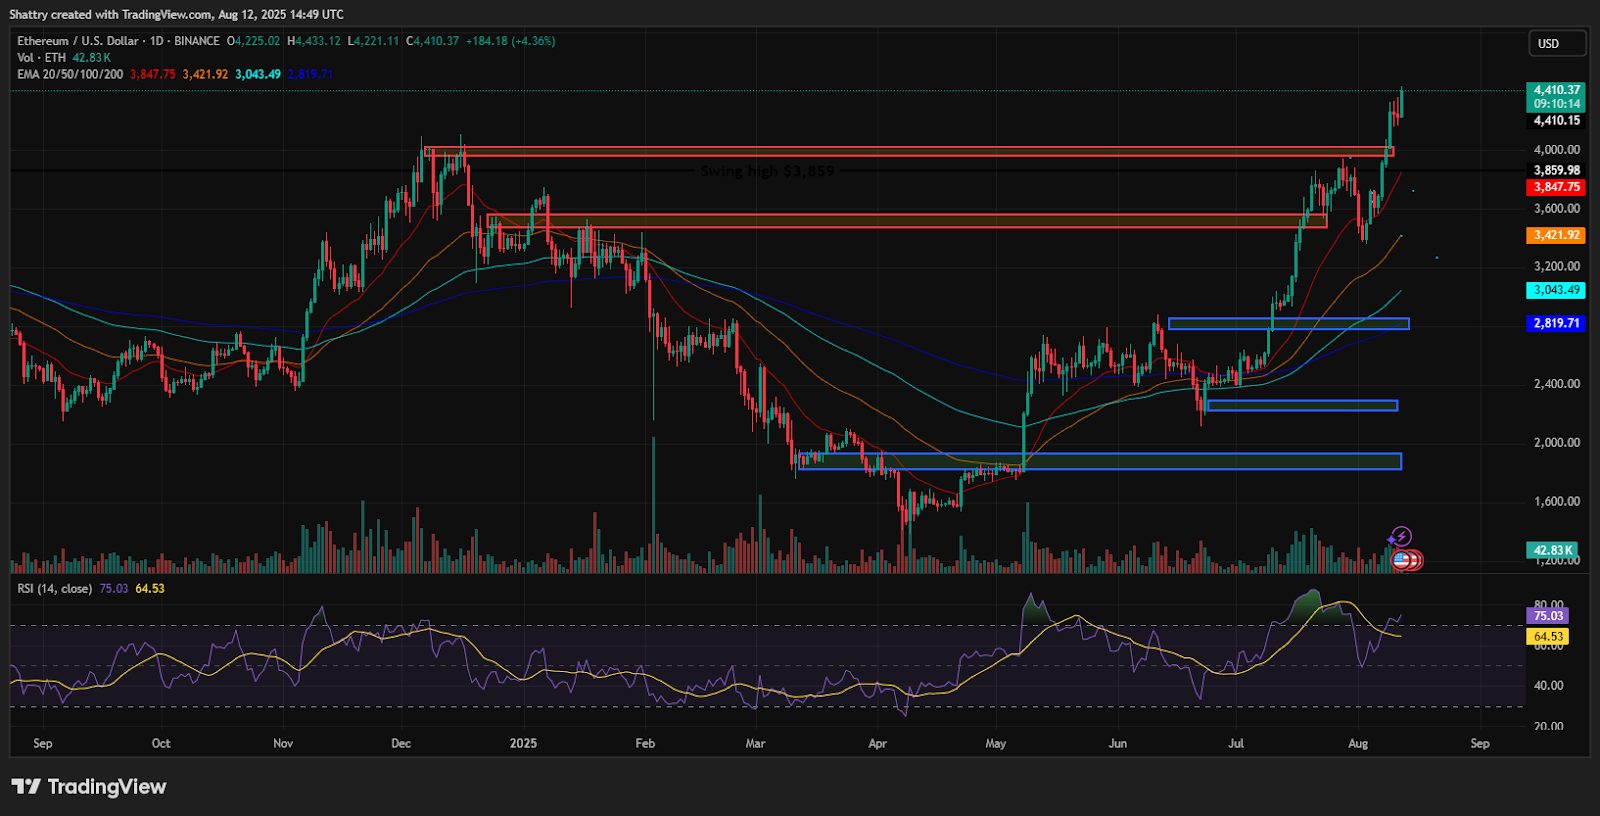The width and height of the screenshot is (1600, 816).
Task: Click the yellow RSI 64.53 axis label
Action: 1548,637
